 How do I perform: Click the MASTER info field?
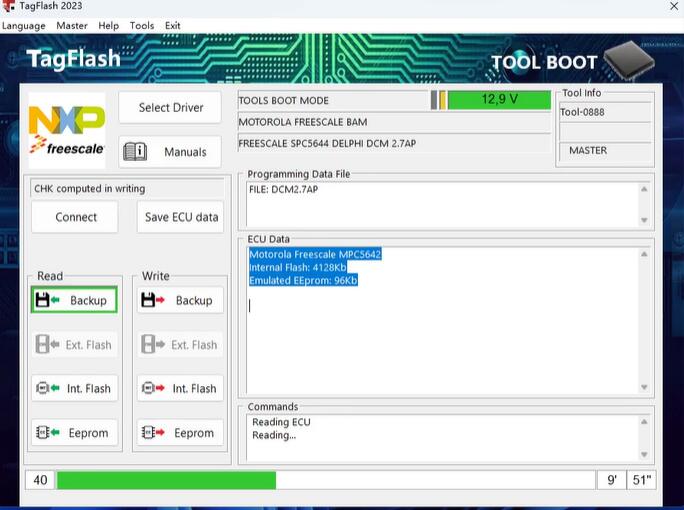(605, 151)
